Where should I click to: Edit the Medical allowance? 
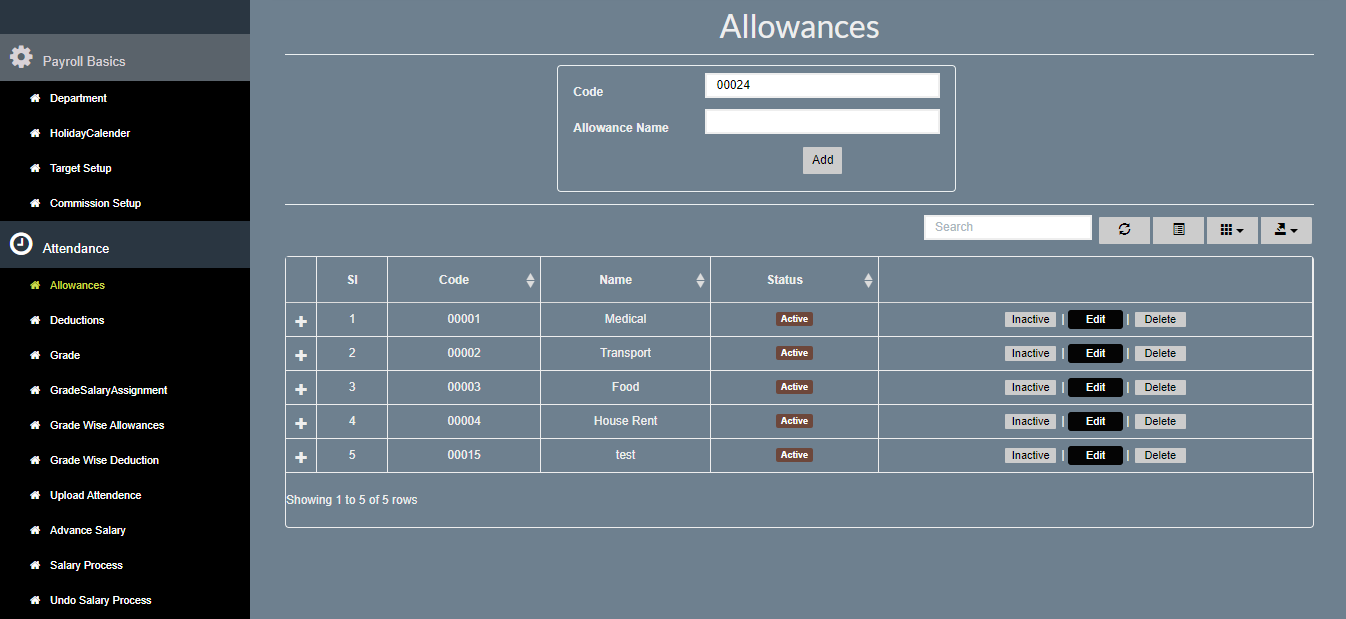[x=1095, y=320]
